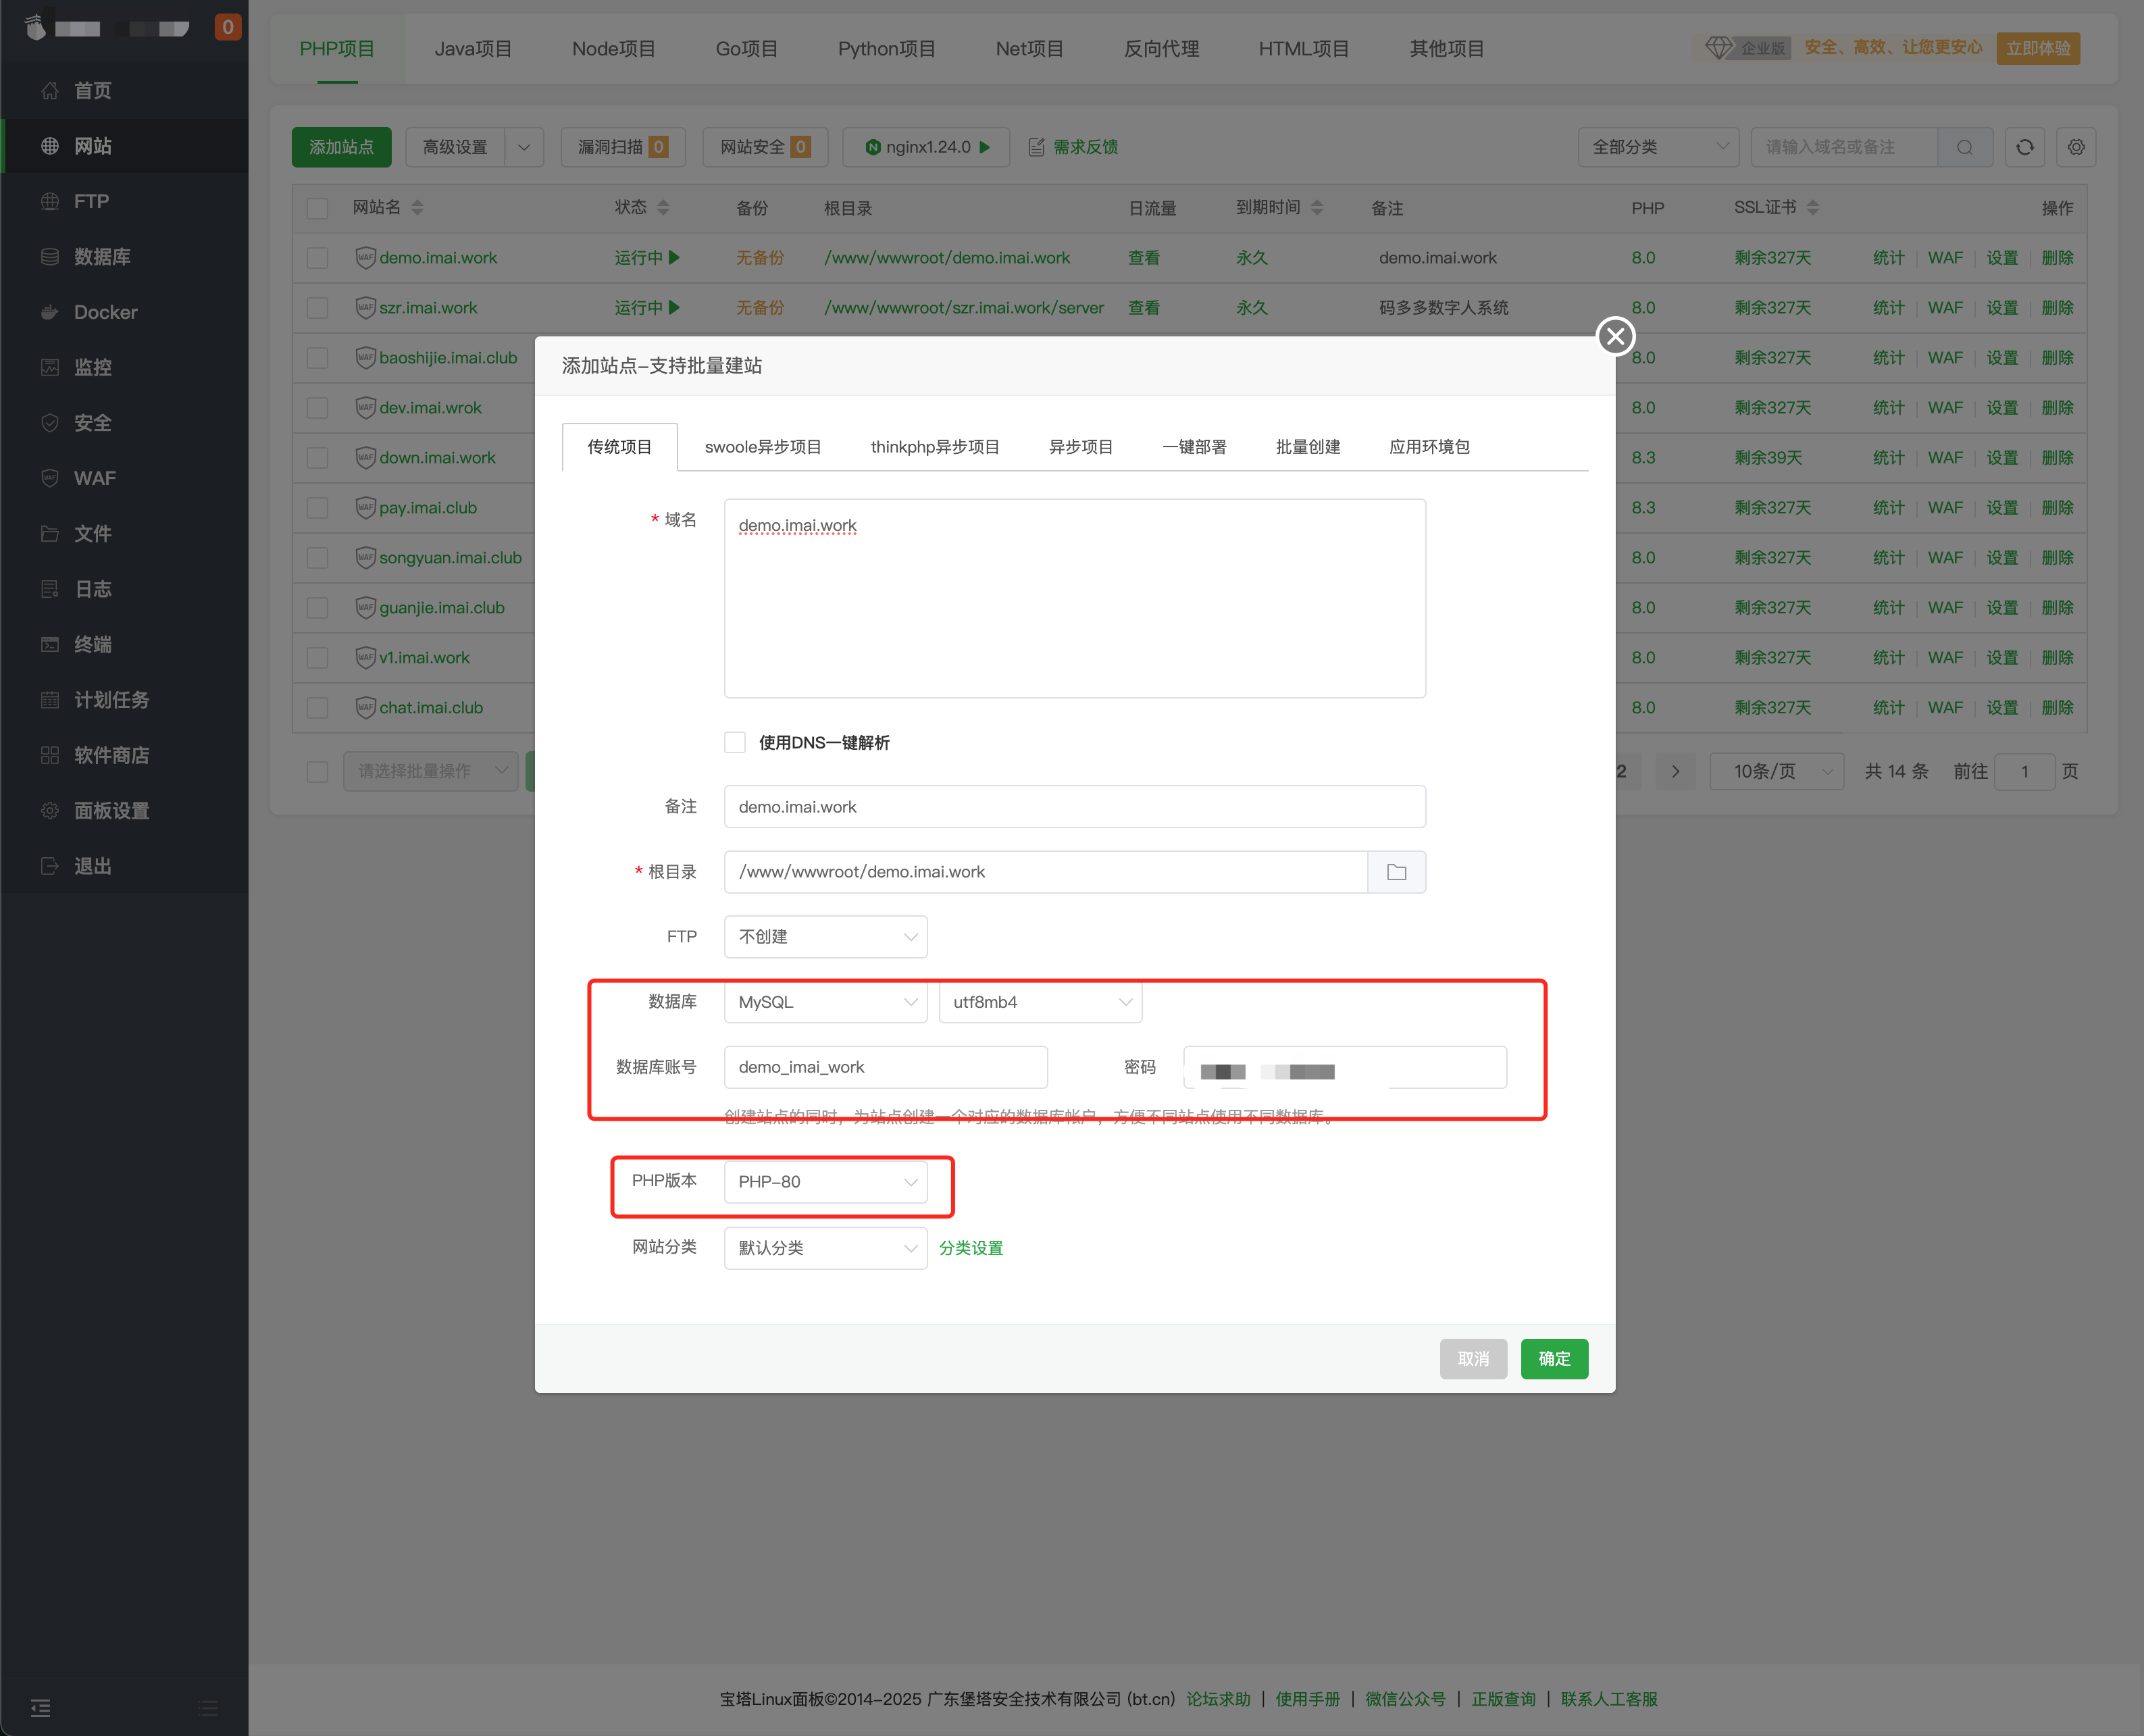
Task: Click the refresh icon in site toolbar
Action: [x=2024, y=147]
